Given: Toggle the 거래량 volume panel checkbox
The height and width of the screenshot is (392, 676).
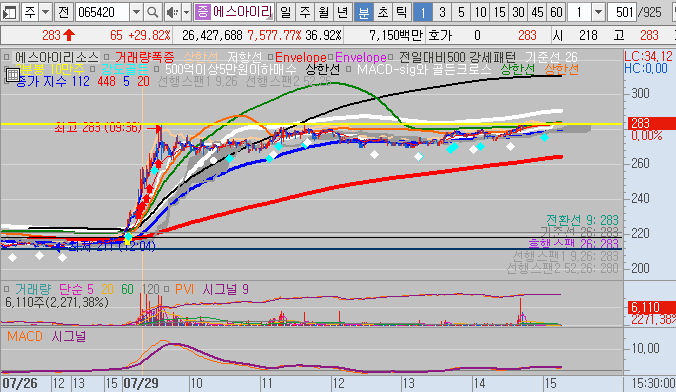Looking at the screenshot, I should coord(6,289).
